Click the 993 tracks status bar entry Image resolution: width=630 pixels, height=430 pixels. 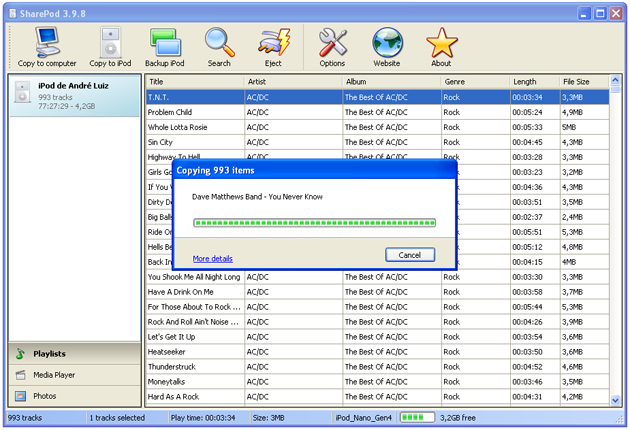tap(25, 418)
